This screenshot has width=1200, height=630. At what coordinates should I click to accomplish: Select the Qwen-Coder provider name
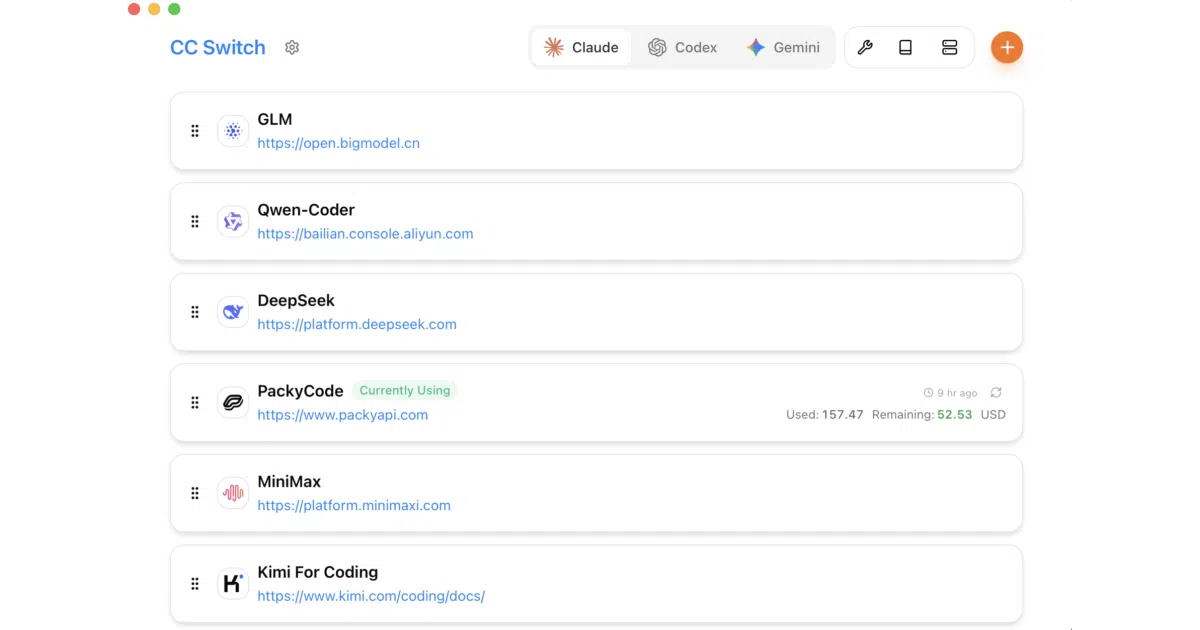click(306, 210)
